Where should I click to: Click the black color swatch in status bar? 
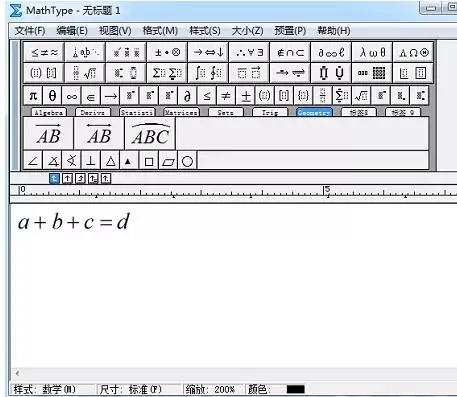click(296, 389)
